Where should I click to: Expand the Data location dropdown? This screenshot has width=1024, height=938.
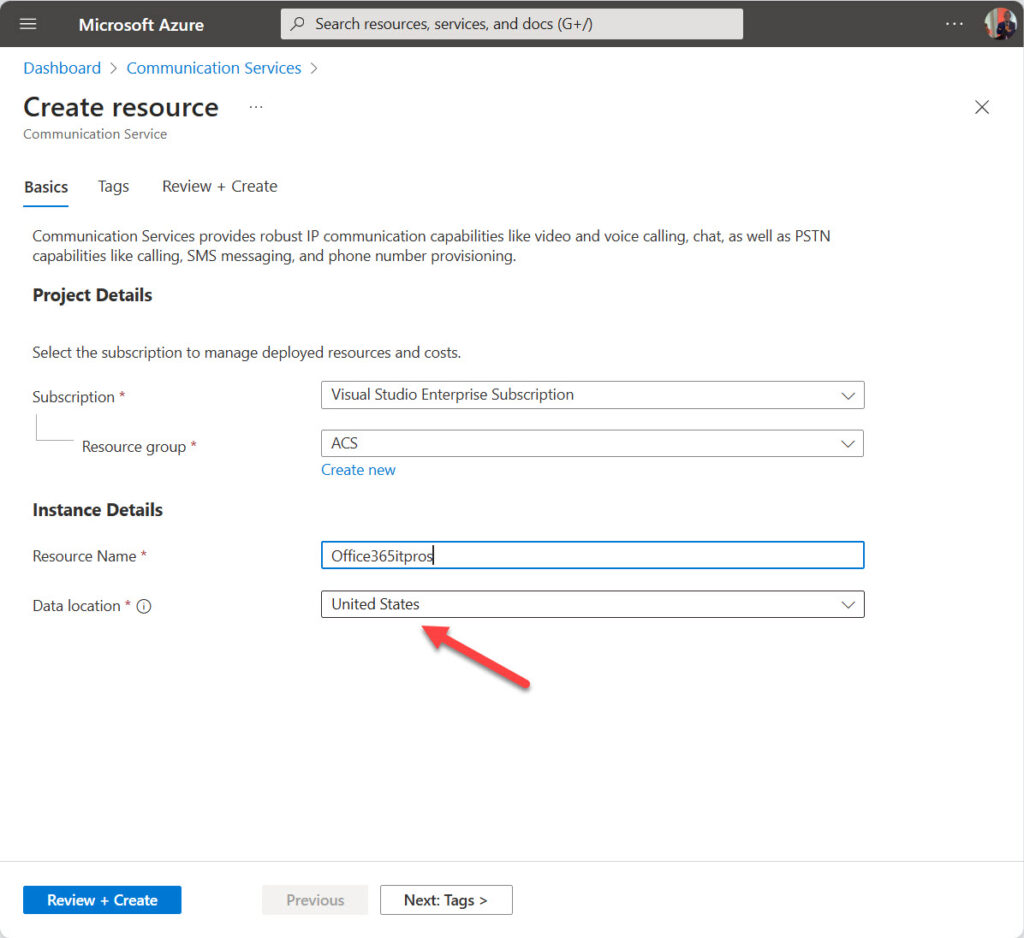pyautogui.click(x=592, y=604)
